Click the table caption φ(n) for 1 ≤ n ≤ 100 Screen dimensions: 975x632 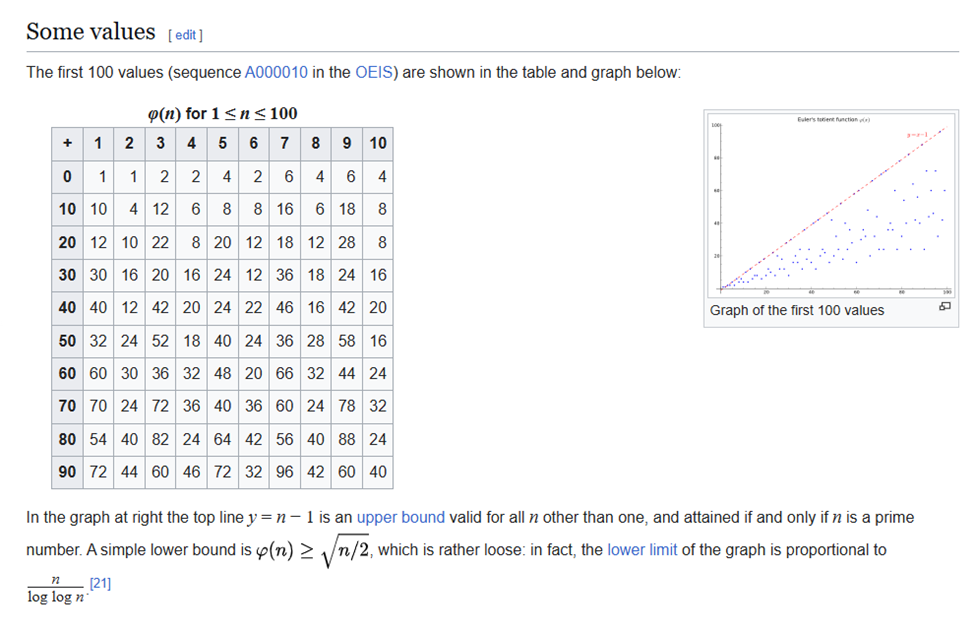[x=222, y=113]
